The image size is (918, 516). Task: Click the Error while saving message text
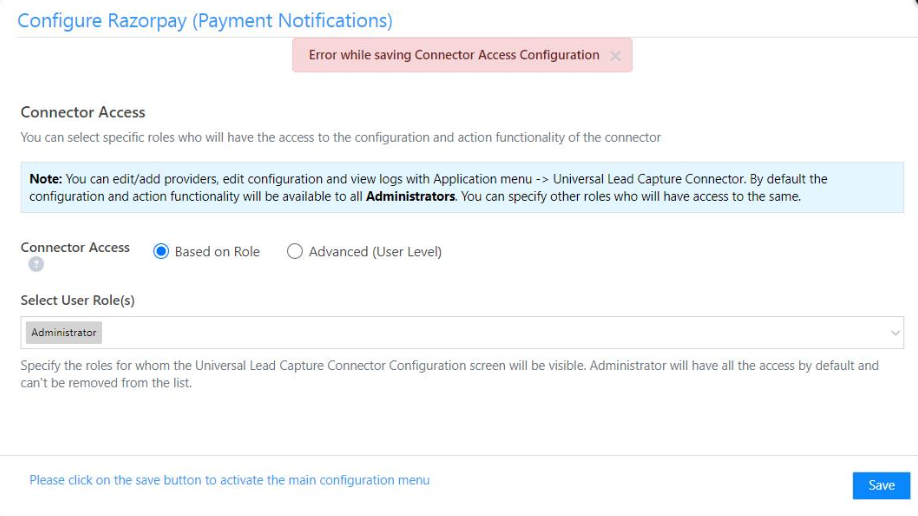pos(453,55)
